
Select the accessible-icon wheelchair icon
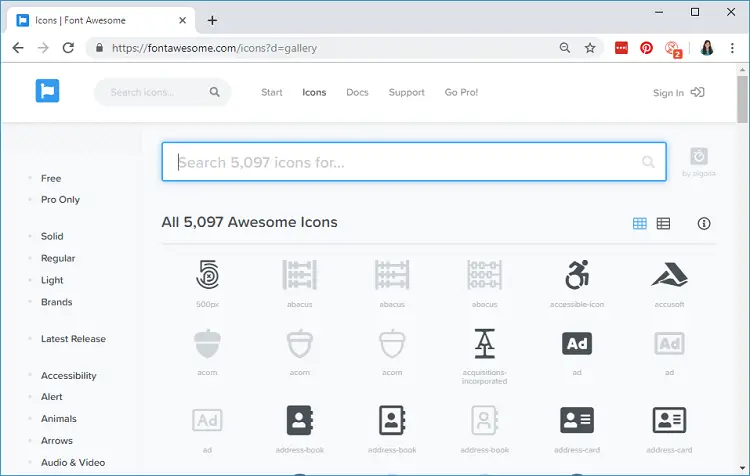coord(577,275)
